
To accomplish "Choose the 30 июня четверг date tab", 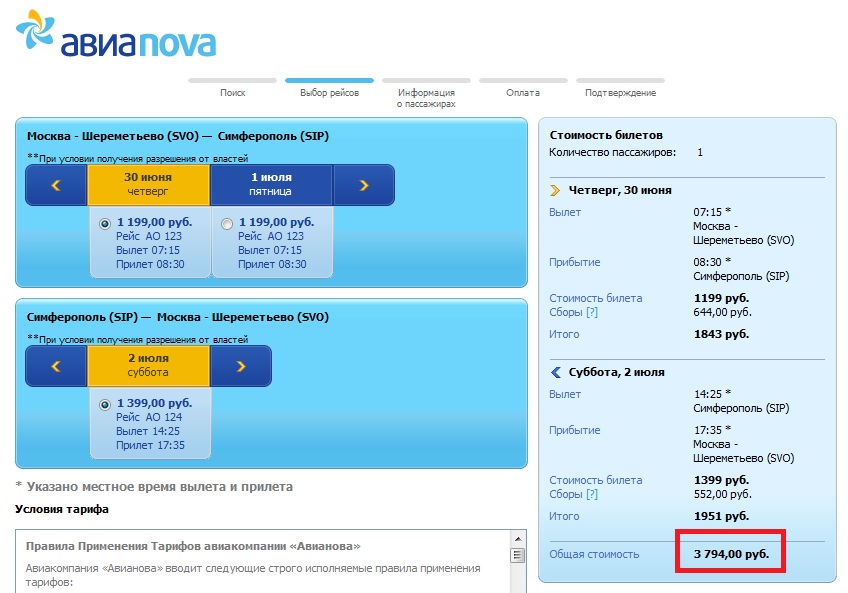I will click(148, 185).
